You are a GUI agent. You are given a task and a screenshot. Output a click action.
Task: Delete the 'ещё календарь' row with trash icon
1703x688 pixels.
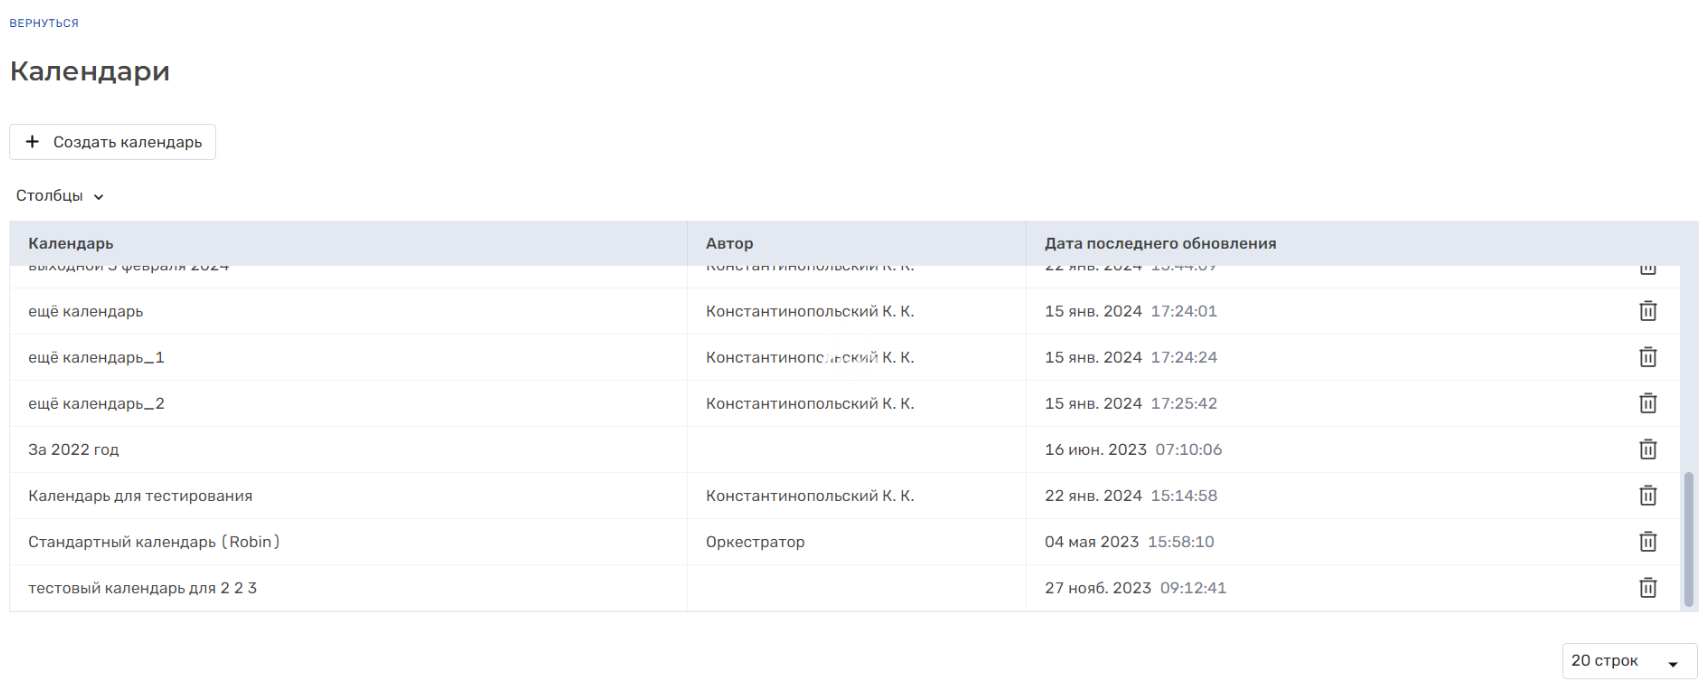pyautogui.click(x=1647, y=311)
